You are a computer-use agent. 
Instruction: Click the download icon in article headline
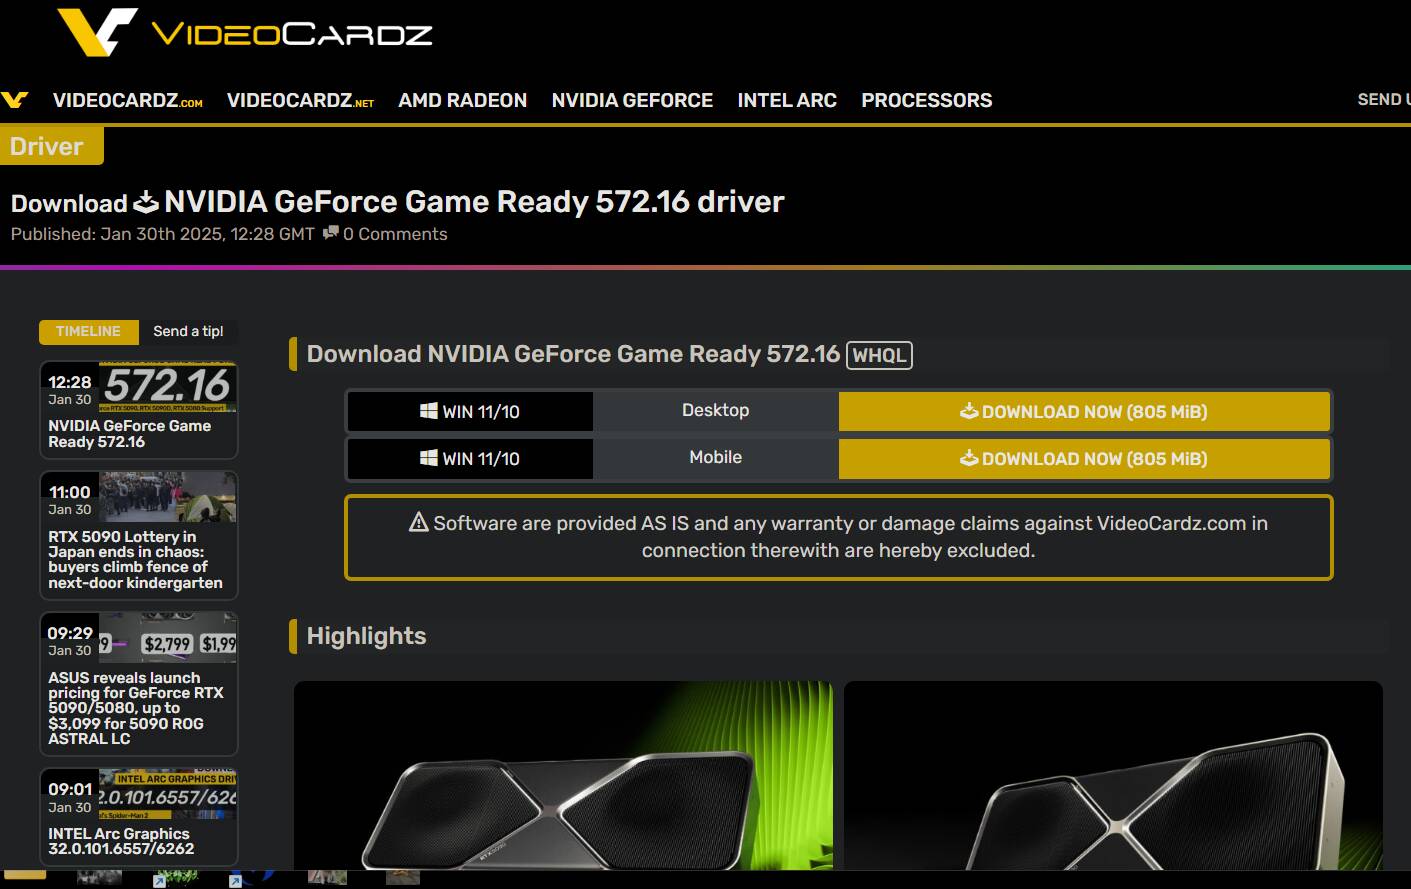[146, 203]
